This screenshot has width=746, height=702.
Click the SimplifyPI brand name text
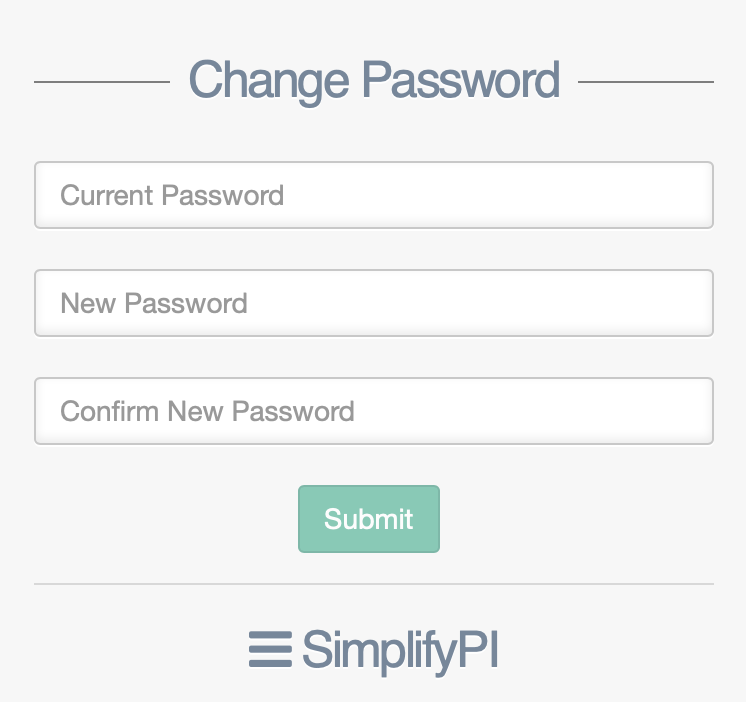400,651
